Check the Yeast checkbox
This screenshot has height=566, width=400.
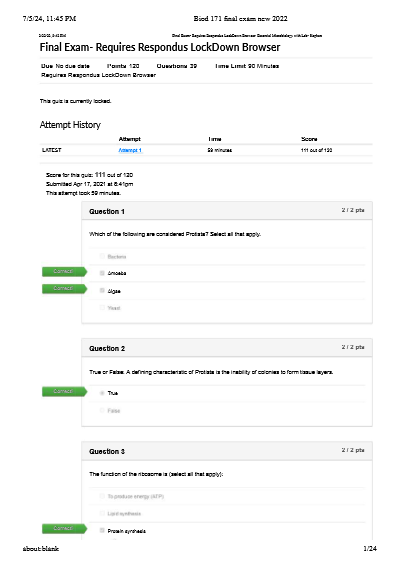point(102,308)
